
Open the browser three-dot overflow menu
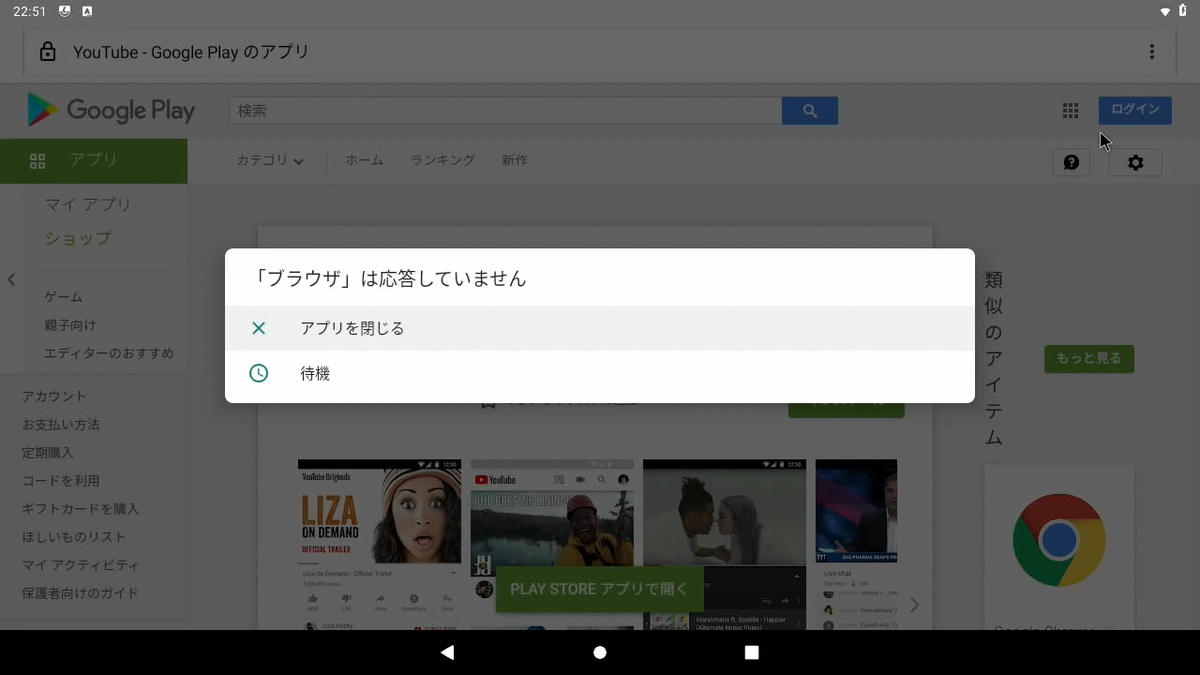click(x=1152, y=52)
